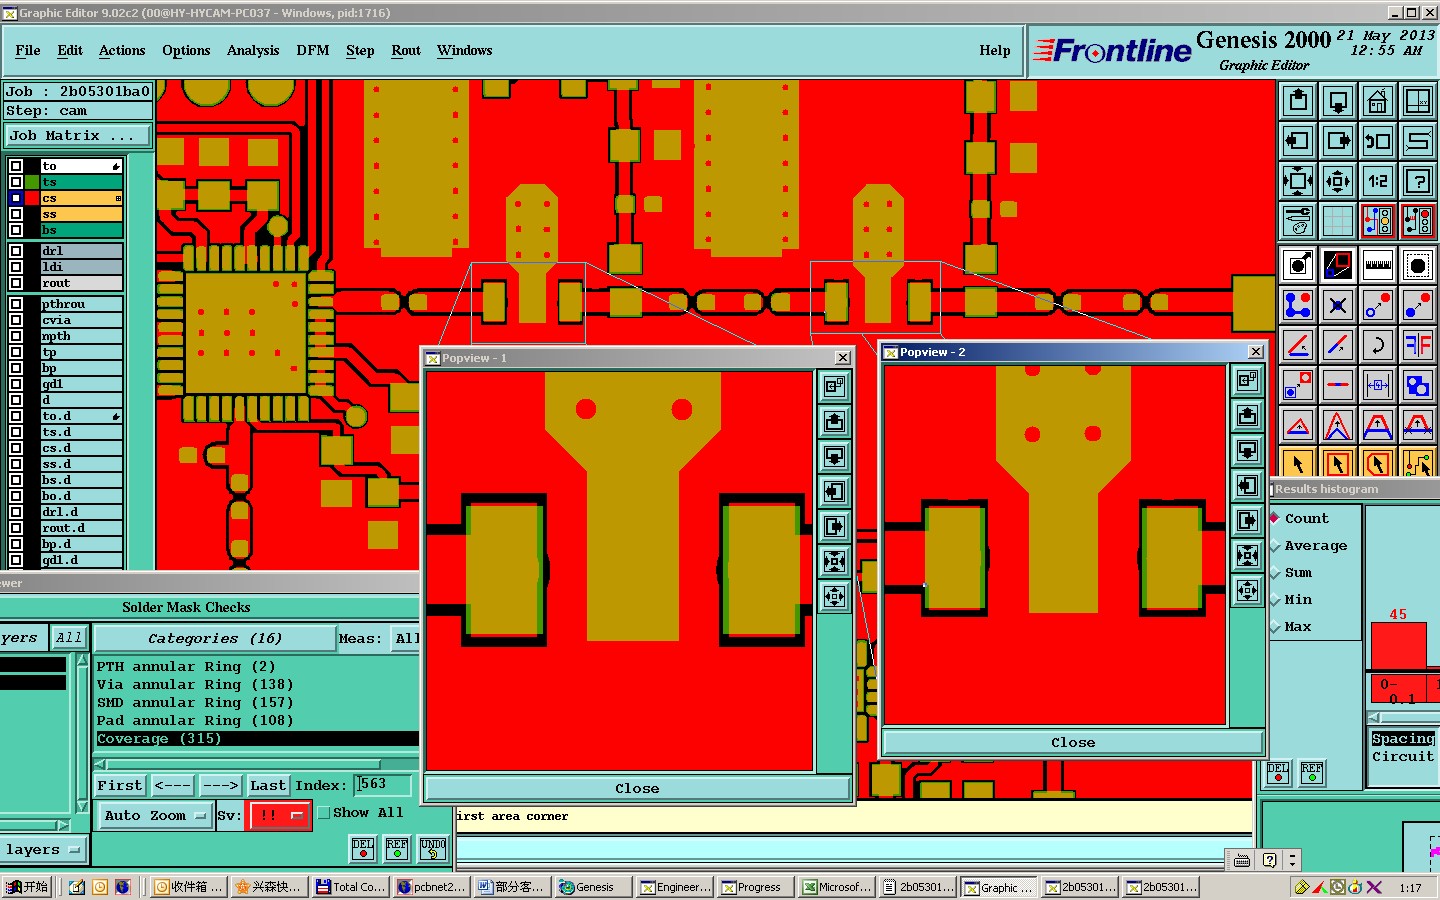Click the Last result button

pyautogui.click(x=268, y=786)
